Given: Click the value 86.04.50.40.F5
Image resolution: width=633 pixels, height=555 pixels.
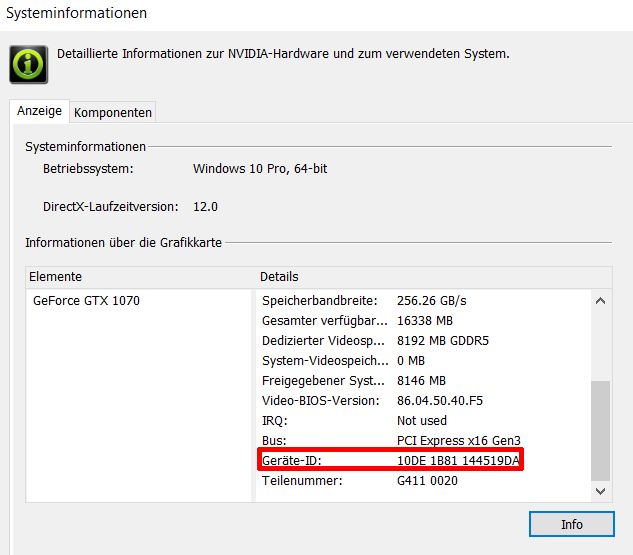Looking at the screenshot, I should pyautogui.click(x=440, y=401).
